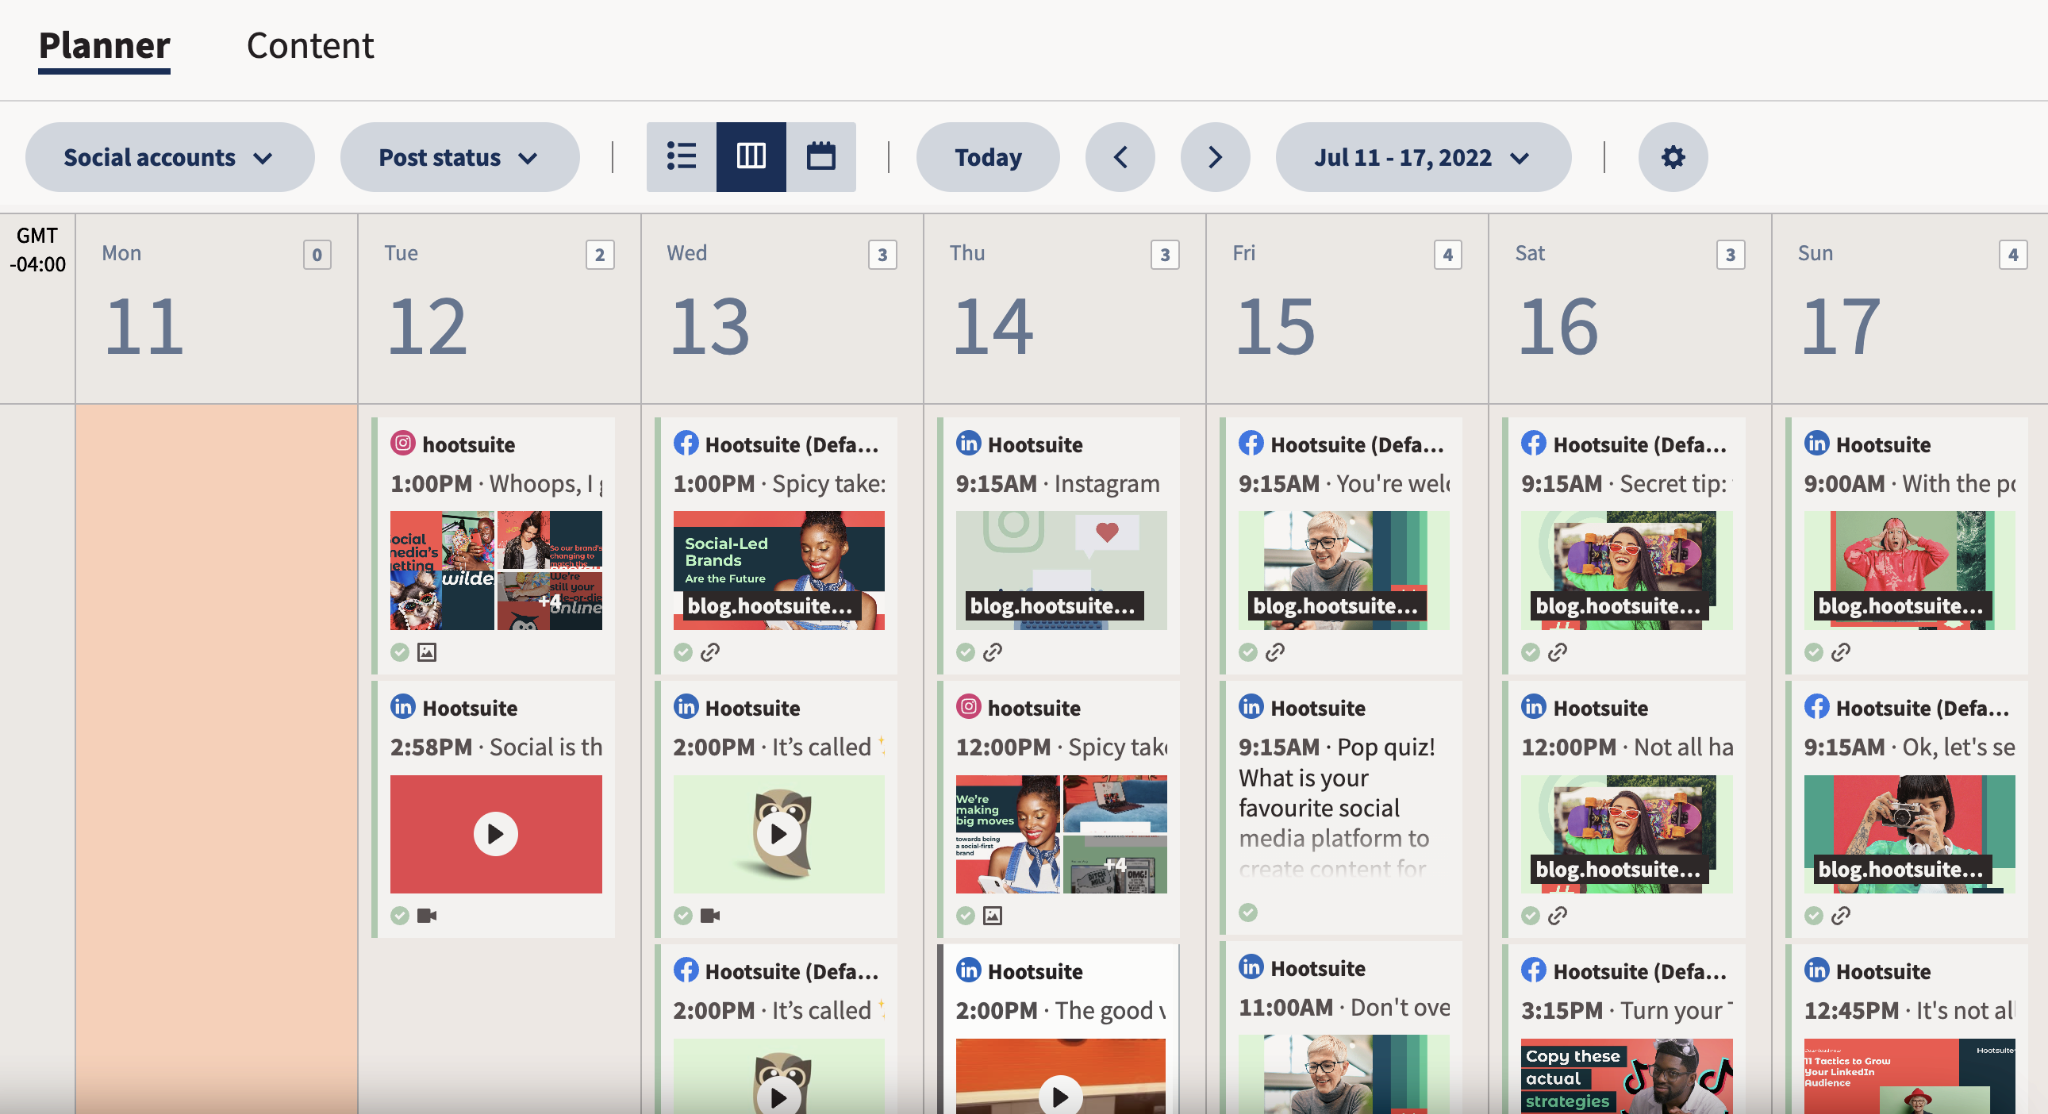Navigate to next week
2048x1114 pixels.
pos(1213,155)
